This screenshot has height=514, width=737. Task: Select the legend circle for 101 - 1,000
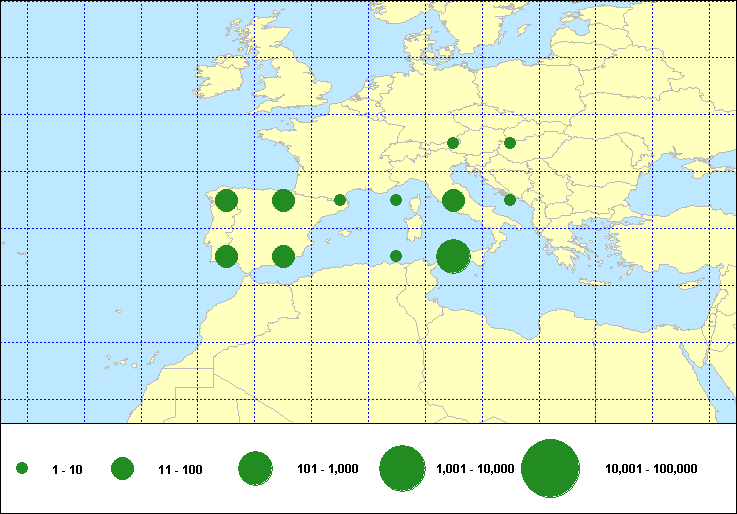[x=256, y=469]
